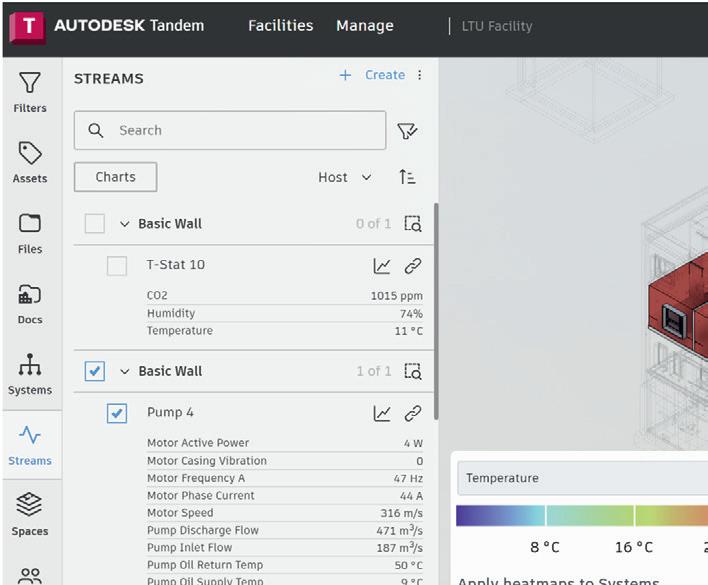Open the Assets sidebar panel
Image resolution: width=708 pixels, height=585 pixels.
30,163
